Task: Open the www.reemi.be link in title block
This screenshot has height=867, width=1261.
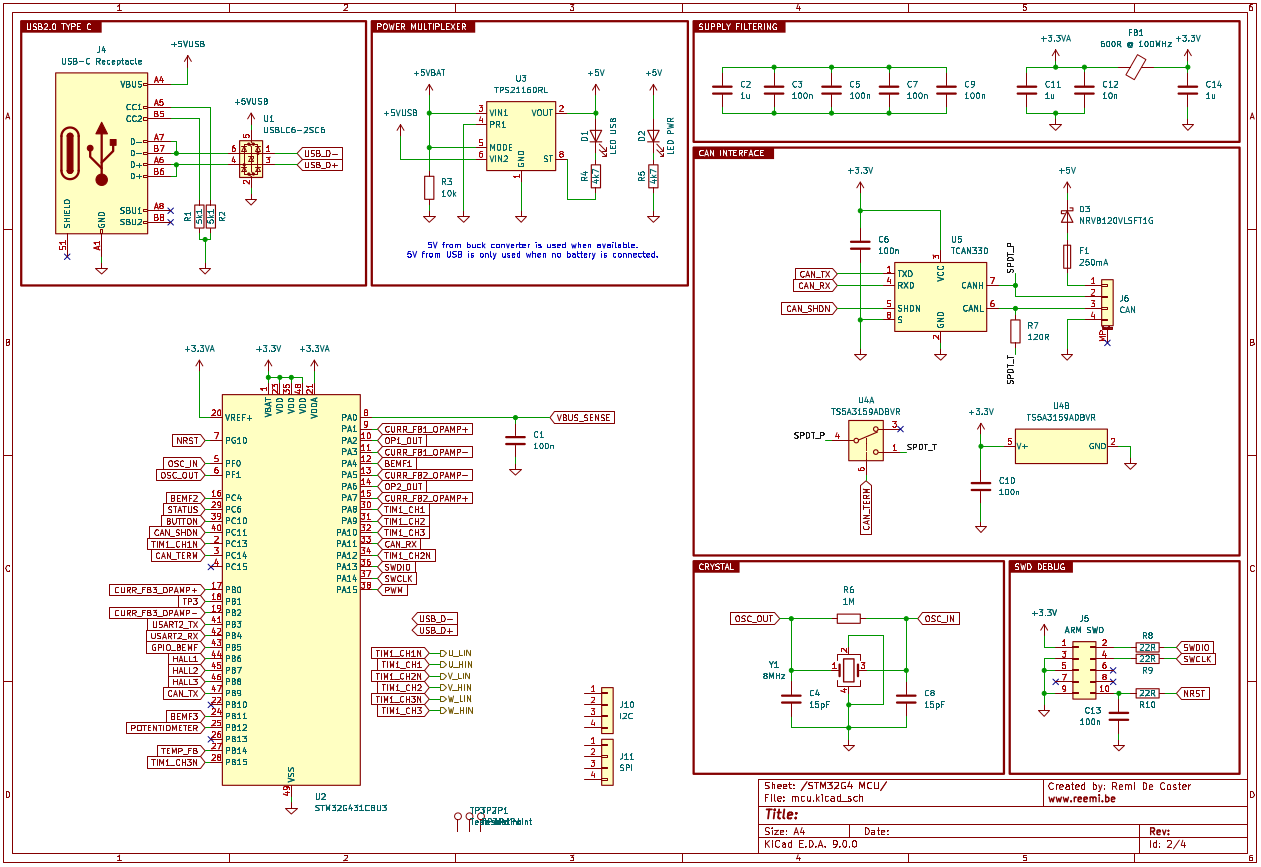Action: click(x=1081, y=800)
